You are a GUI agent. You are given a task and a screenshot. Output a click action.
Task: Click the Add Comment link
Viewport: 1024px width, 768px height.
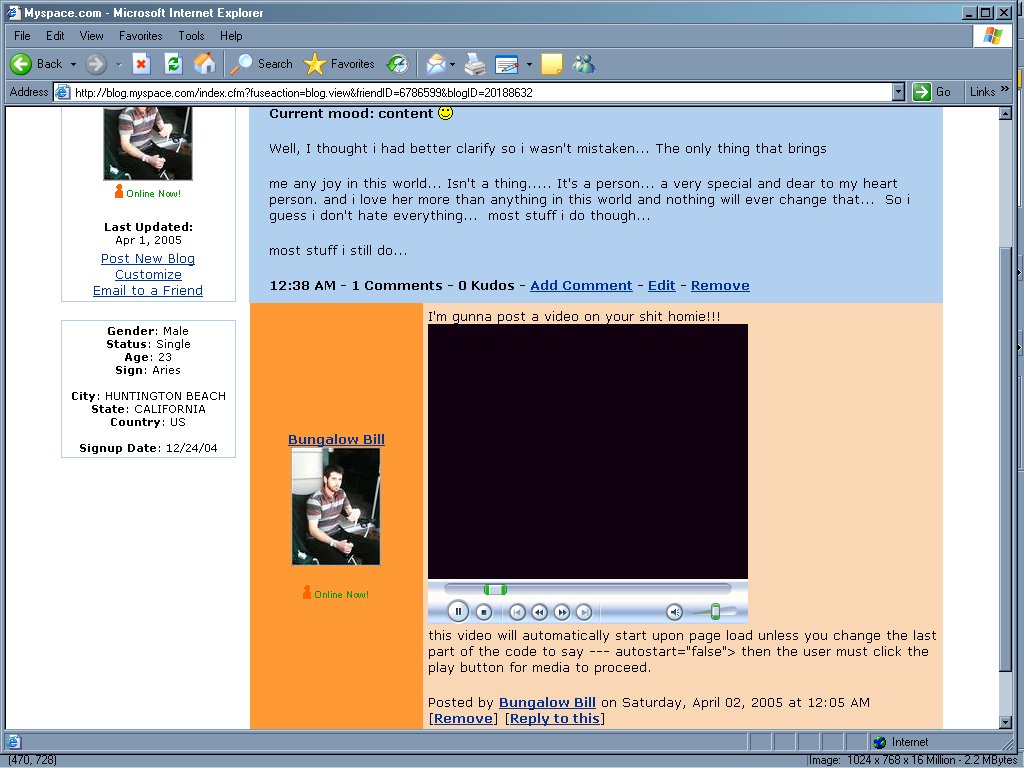click(581, 286)
